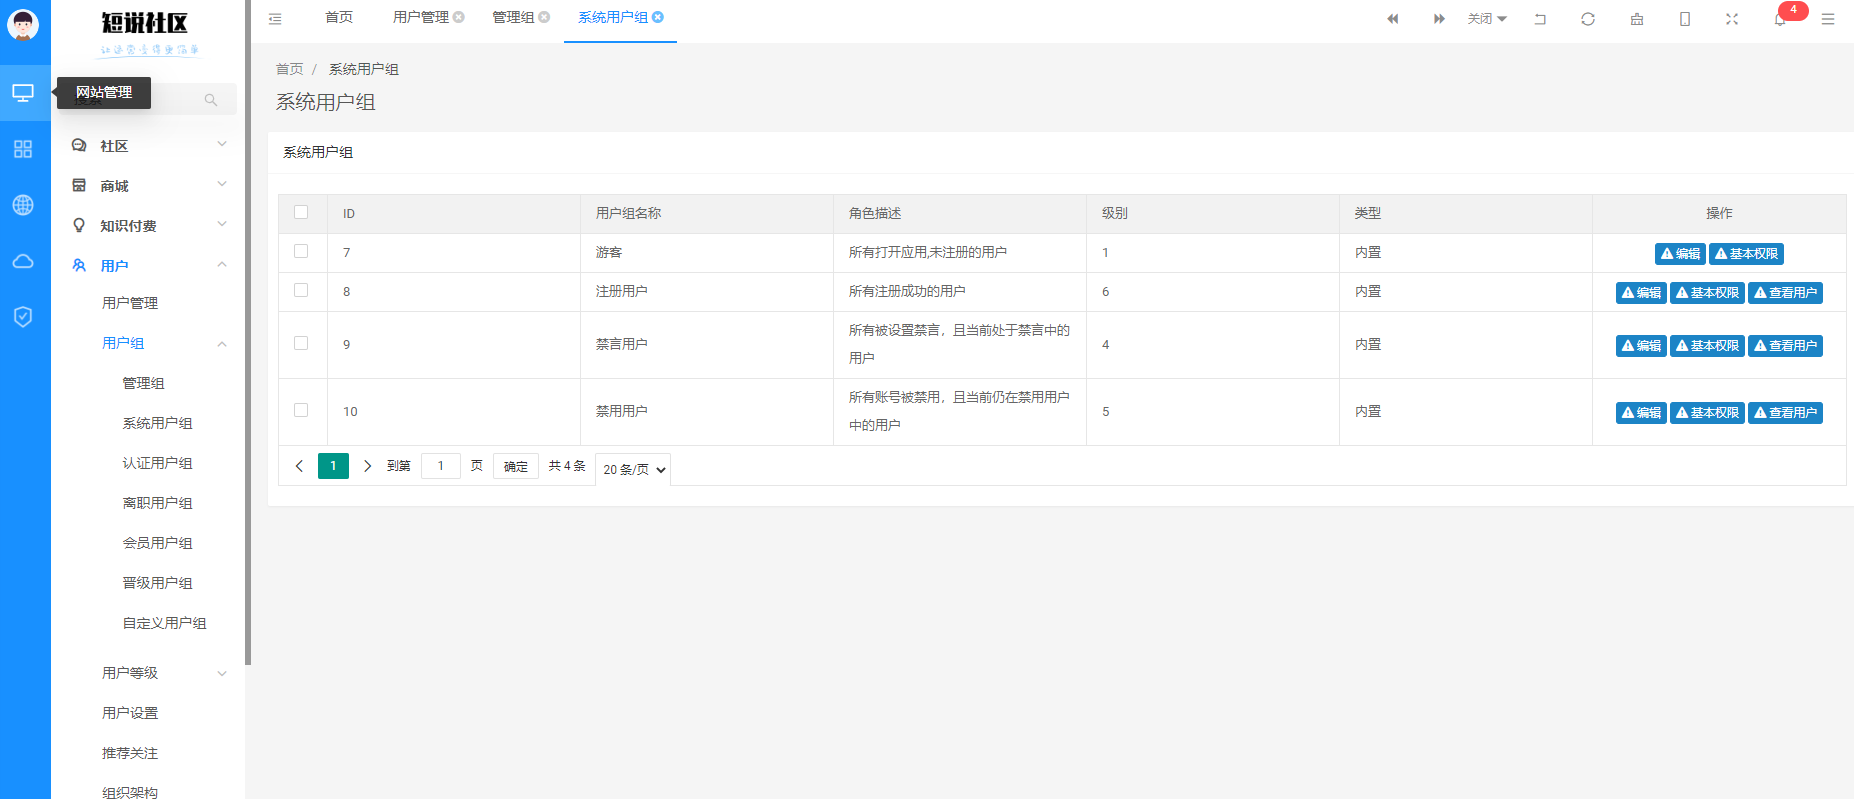Open 用户设置 in the side menu

(x=130, y=713)
